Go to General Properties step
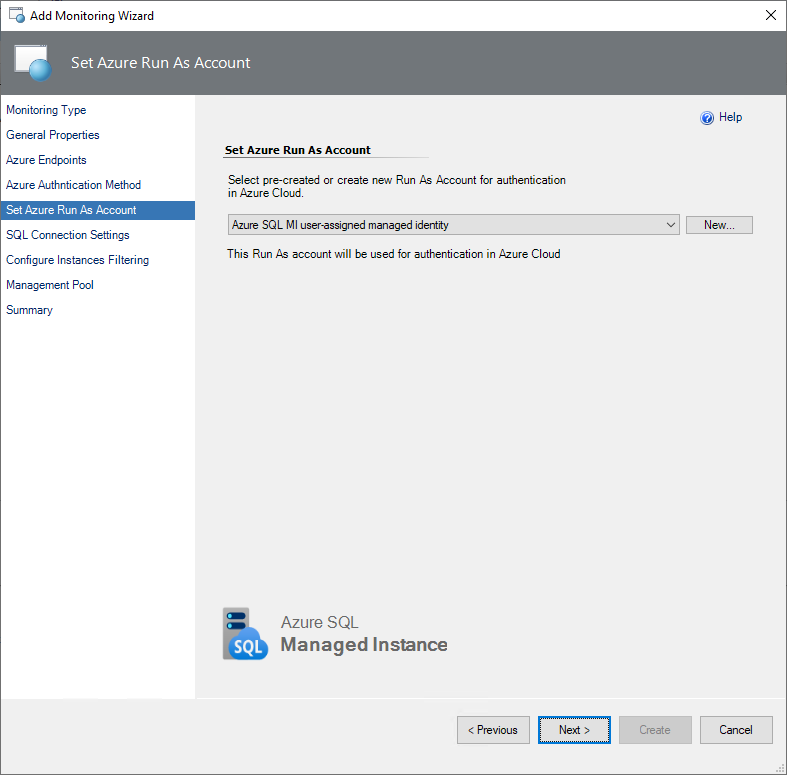The width and height of the screenshot is (787, 775). (53, 135)
